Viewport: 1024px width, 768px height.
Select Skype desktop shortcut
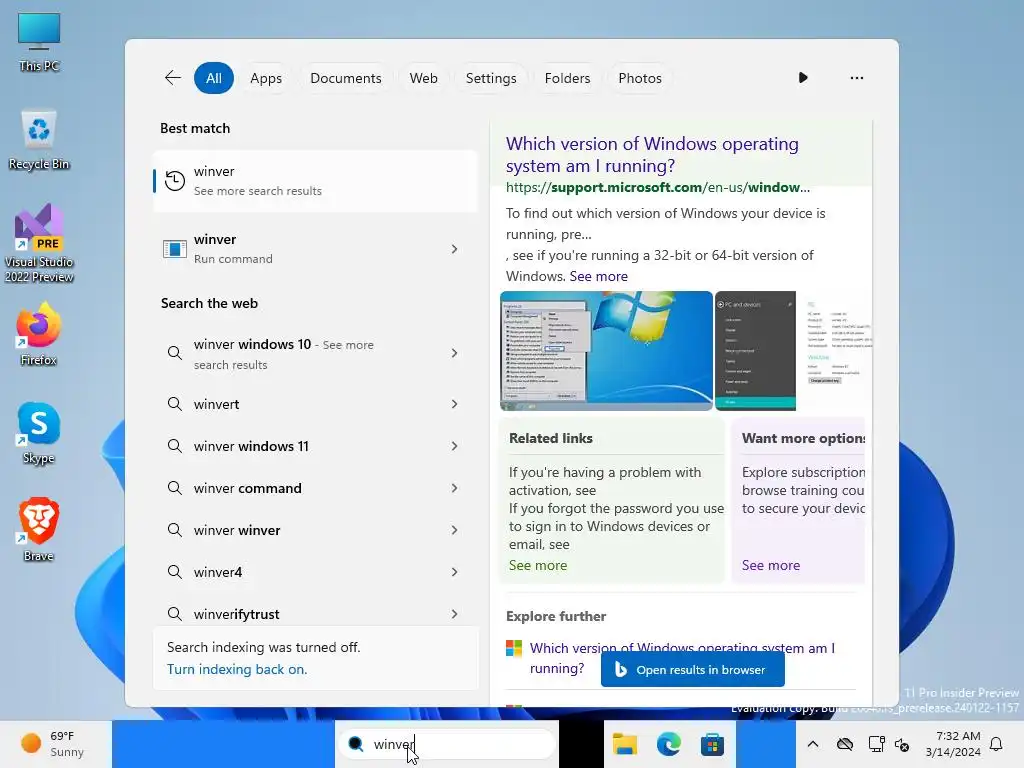39,433
